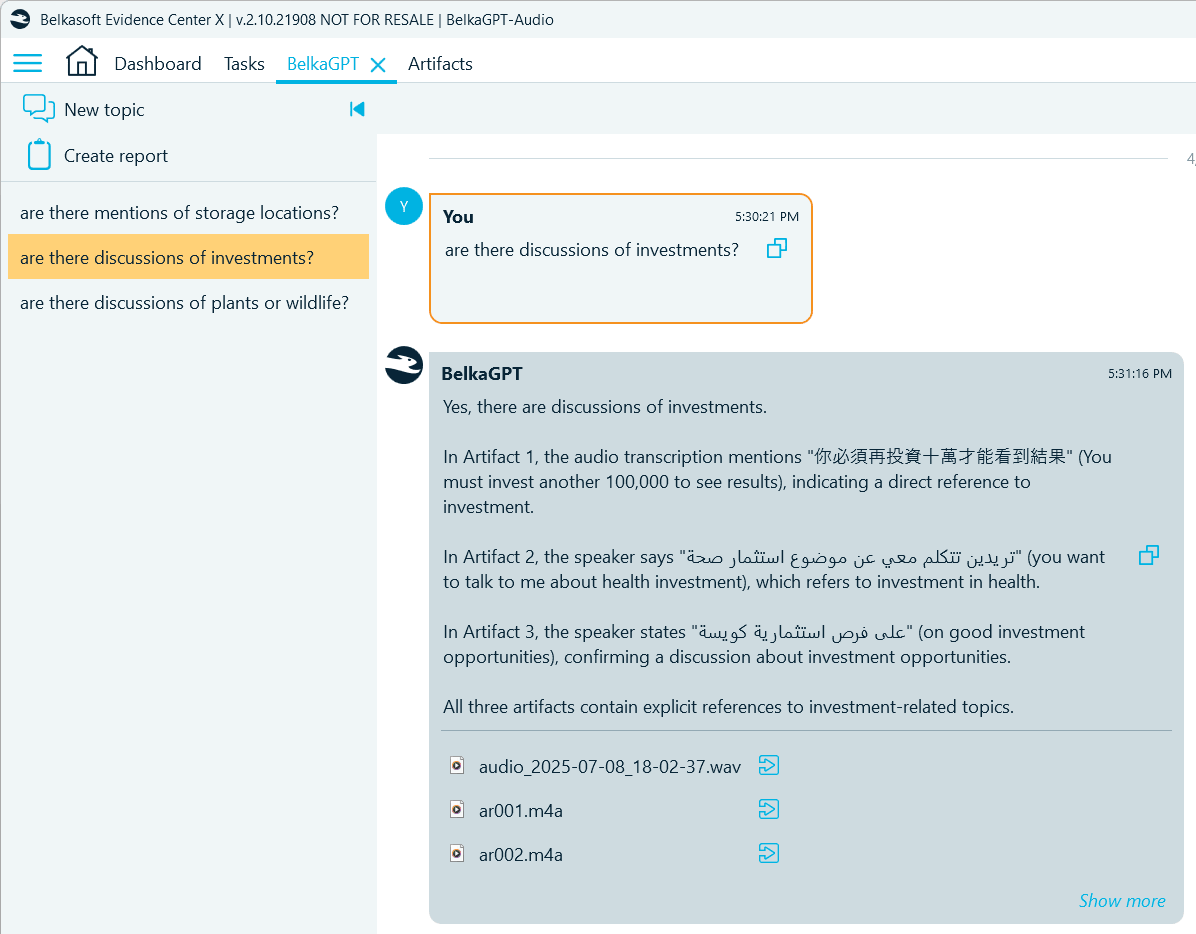Close the BelkaGPT tab
This screenshot has width=1196, height=934.
coord(378,65)
